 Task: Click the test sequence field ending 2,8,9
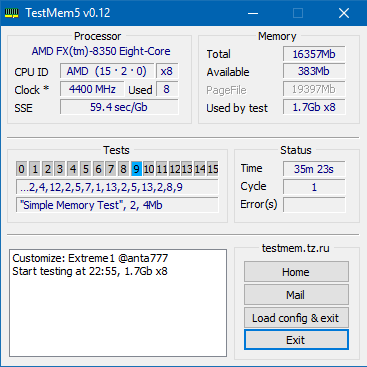coord(117,187)
